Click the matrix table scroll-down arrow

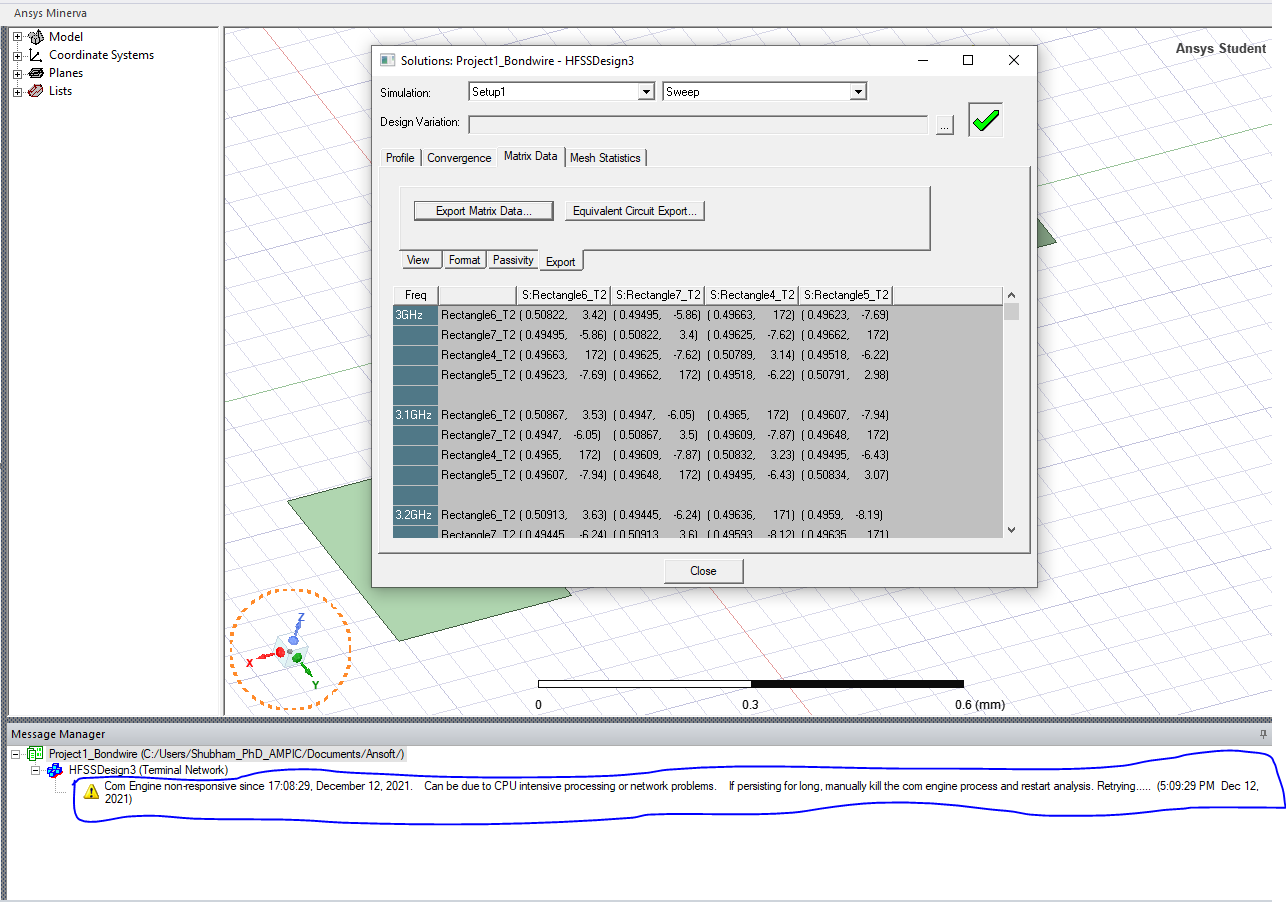[1011, 530]
